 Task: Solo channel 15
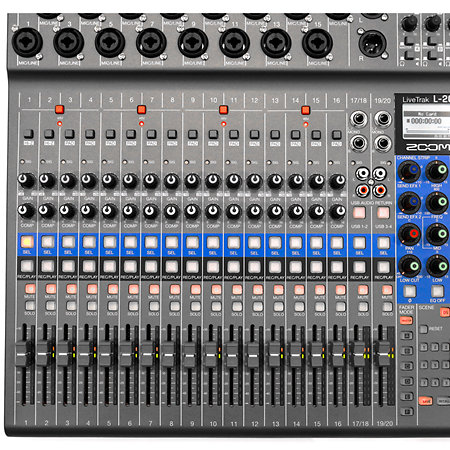(320, 306)
